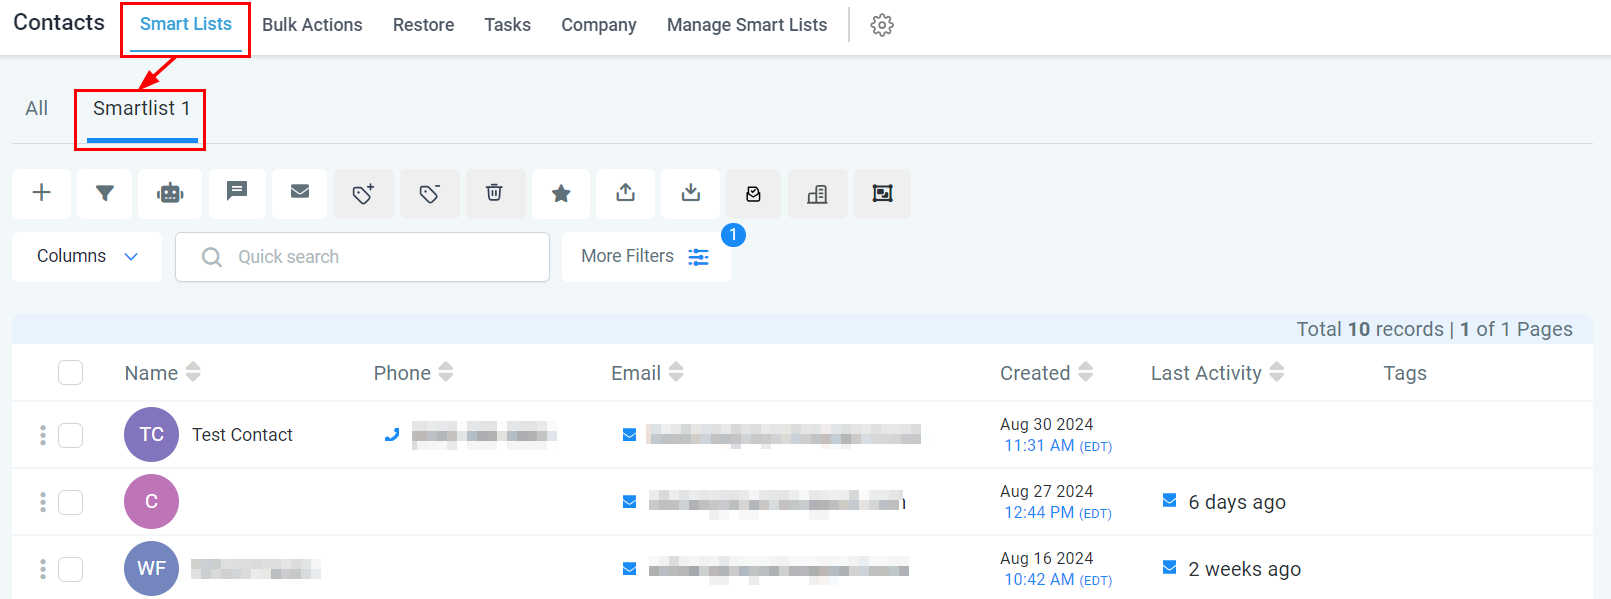This screenshot has width=1611, height=599.
Task: Open the Company tab
Action: [x=599, y=25]
